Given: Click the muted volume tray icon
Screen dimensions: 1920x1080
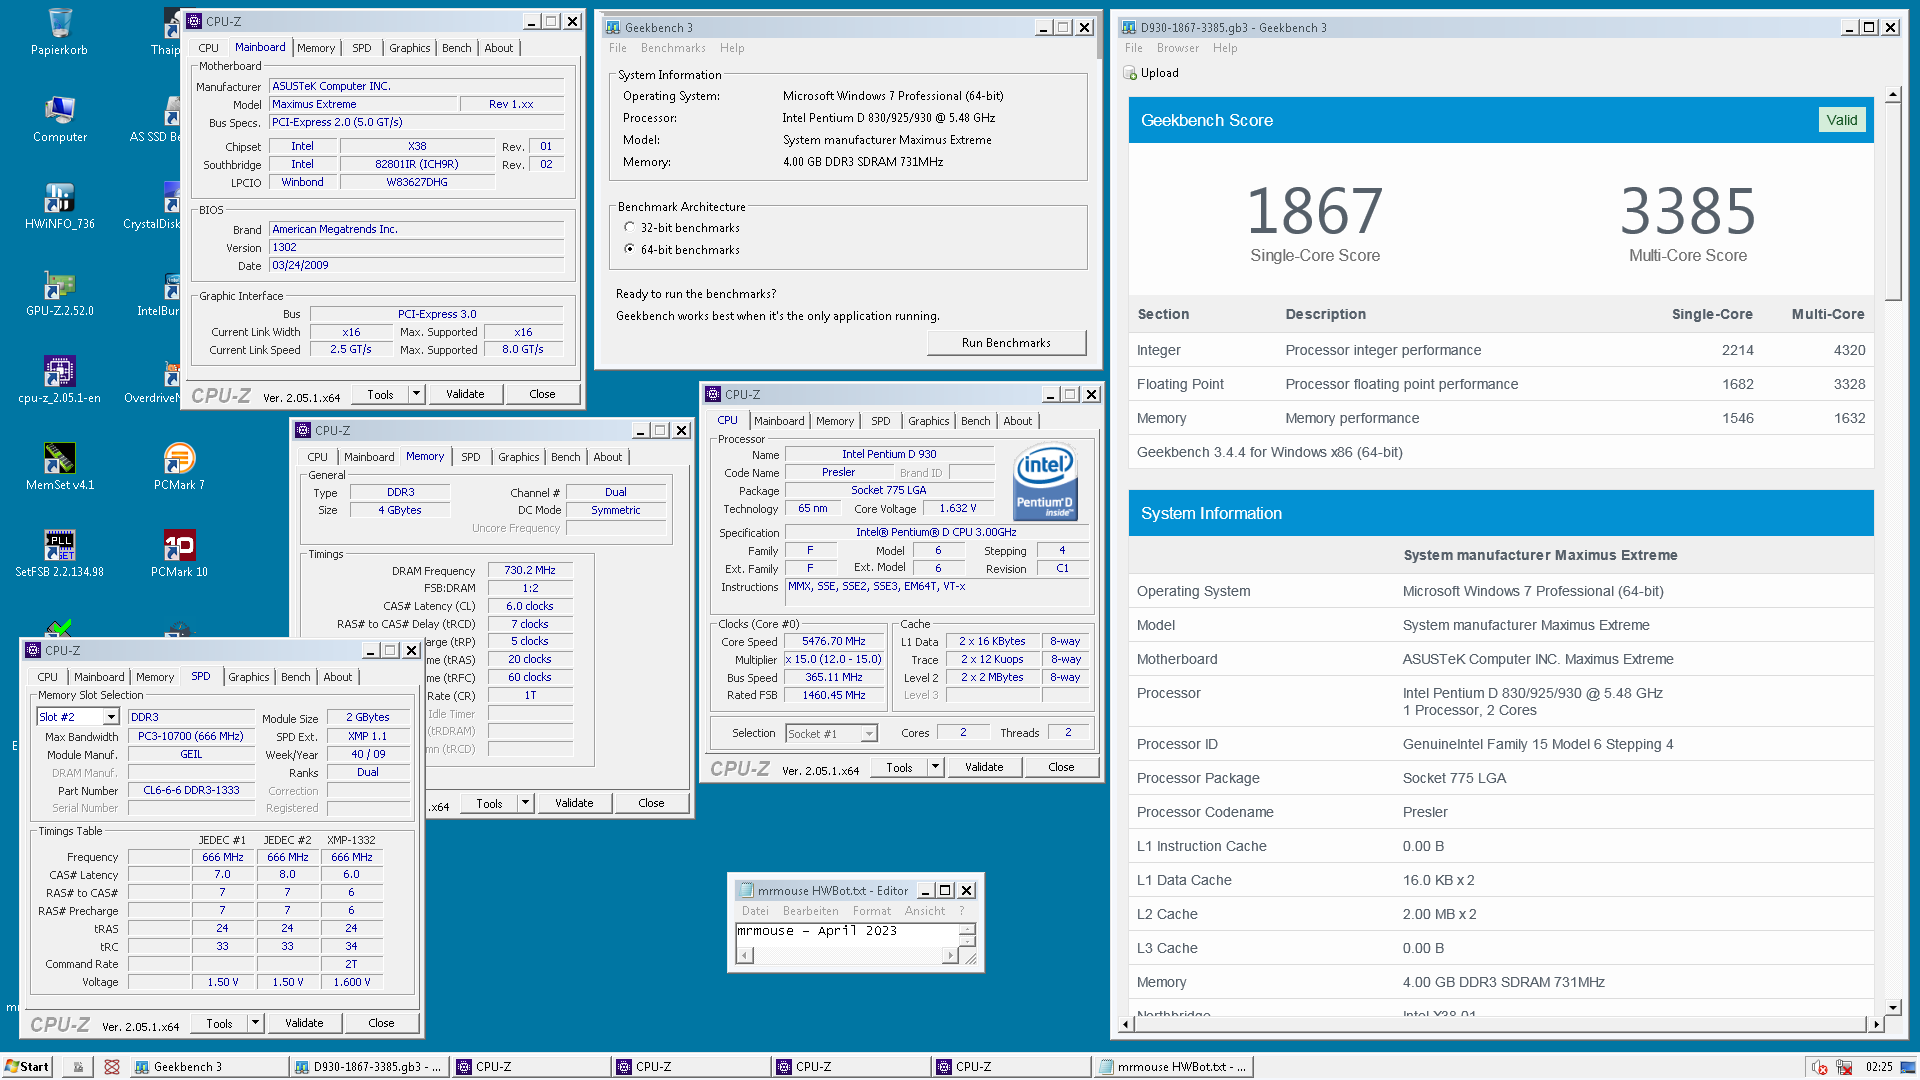Looking at the screenshot, I should click(1819, 1067).
